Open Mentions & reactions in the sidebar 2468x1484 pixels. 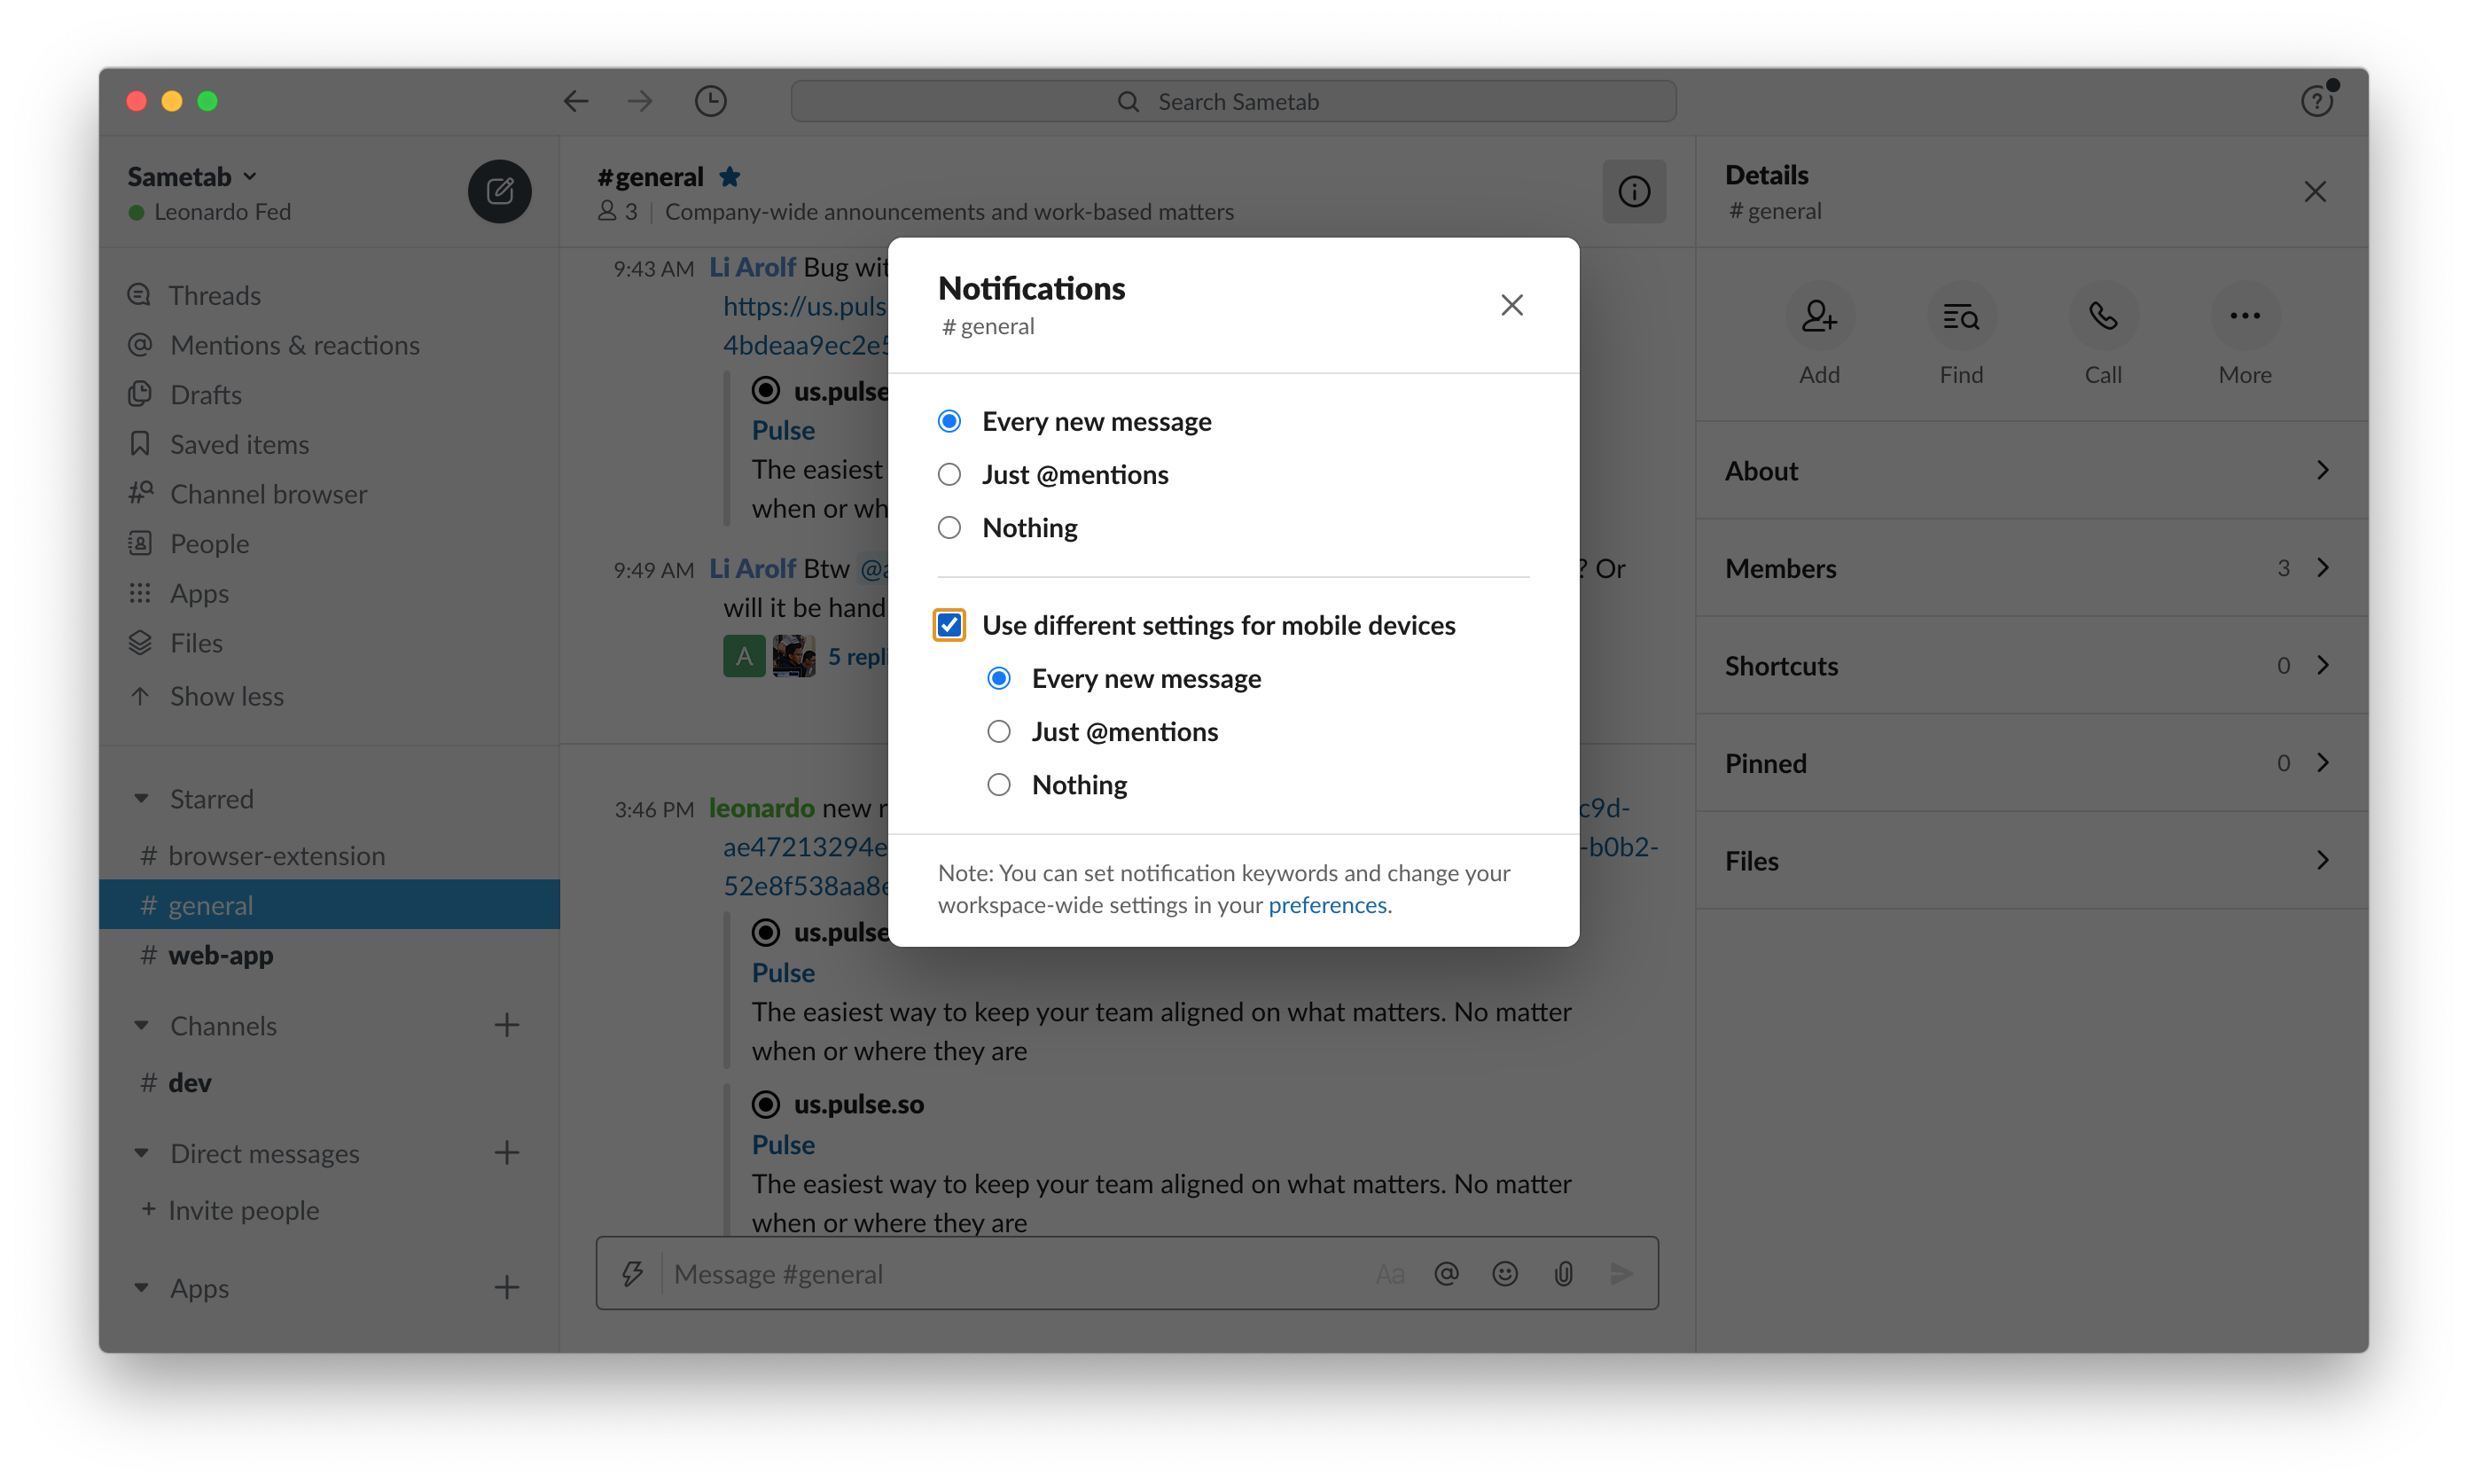tap(294, 345)
